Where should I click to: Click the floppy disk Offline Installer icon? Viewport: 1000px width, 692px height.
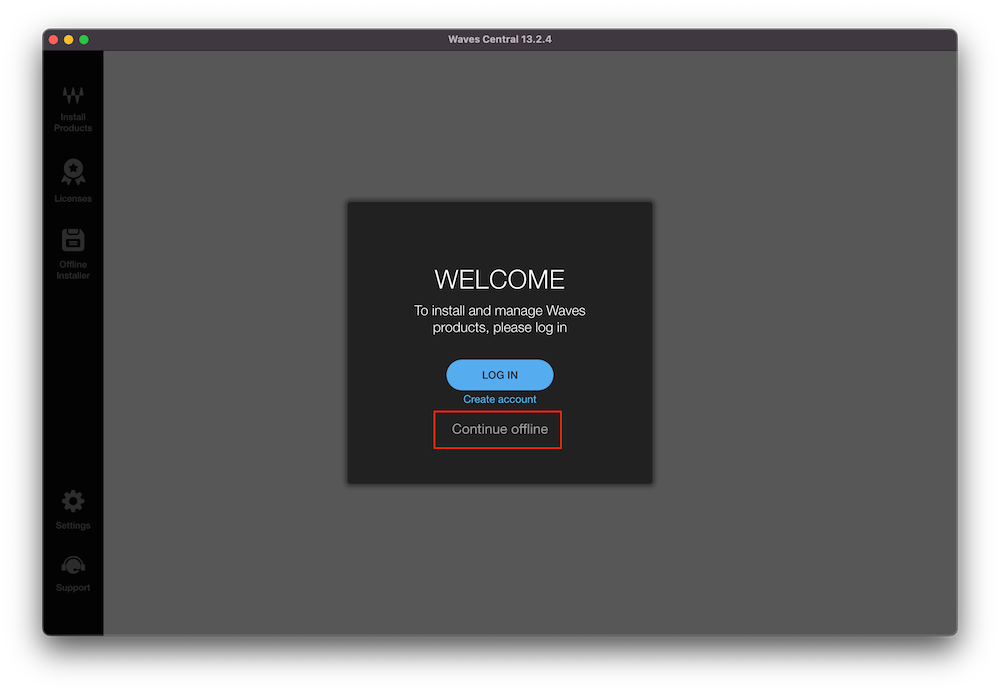[73, 240]
